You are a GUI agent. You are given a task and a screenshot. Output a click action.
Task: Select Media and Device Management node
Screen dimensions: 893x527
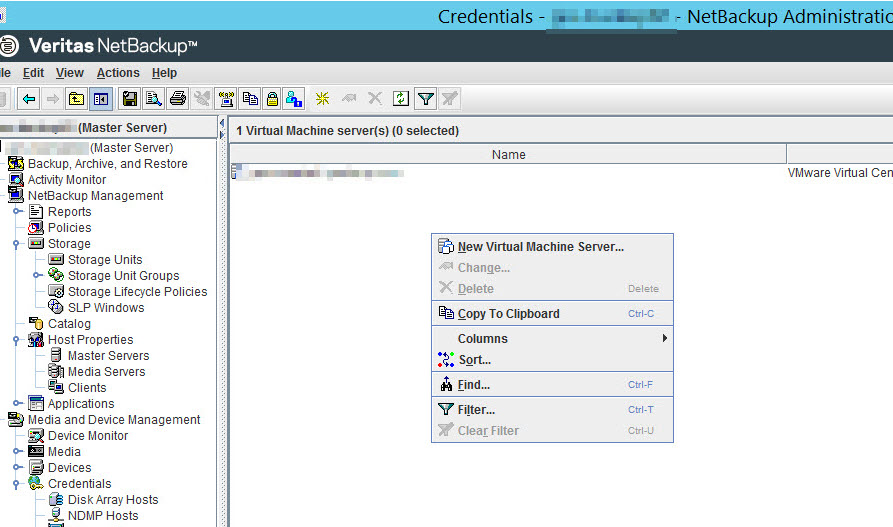tap(114, 419)
